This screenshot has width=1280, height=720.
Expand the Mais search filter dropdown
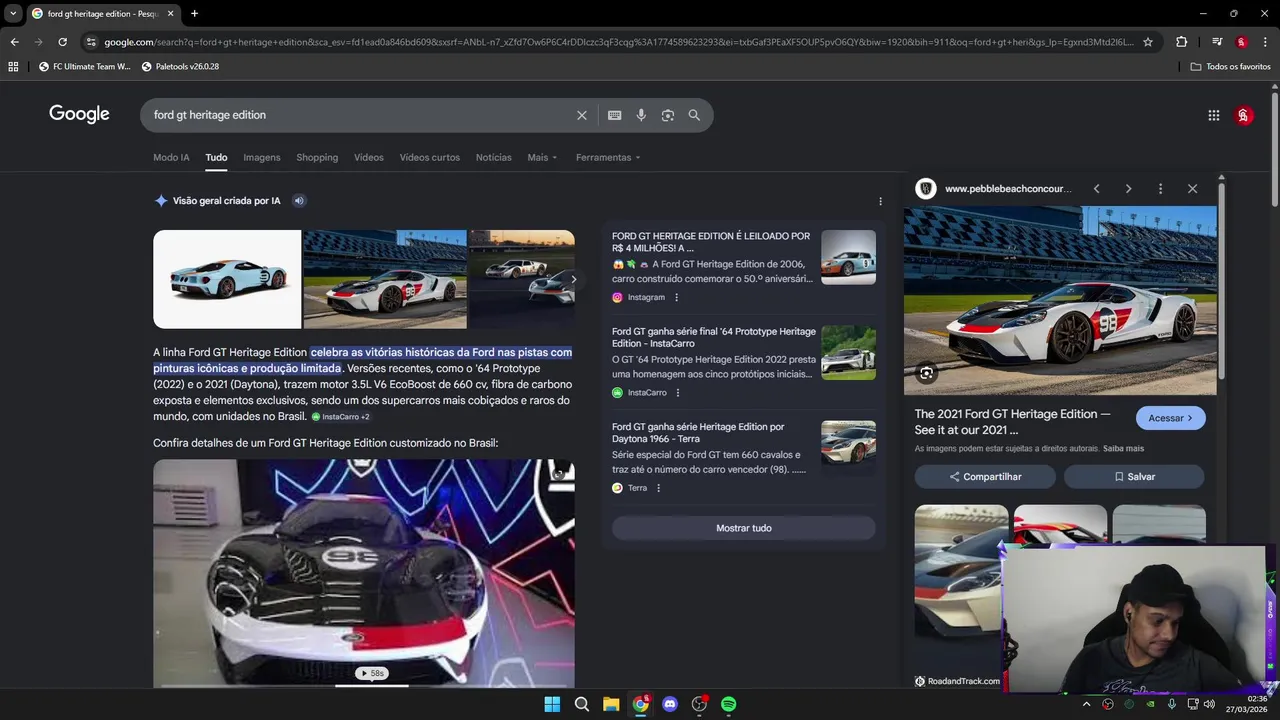[542, 157]
